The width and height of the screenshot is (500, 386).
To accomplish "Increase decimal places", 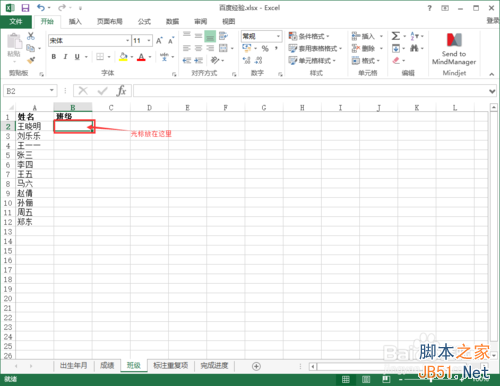I will click(246, 60).
